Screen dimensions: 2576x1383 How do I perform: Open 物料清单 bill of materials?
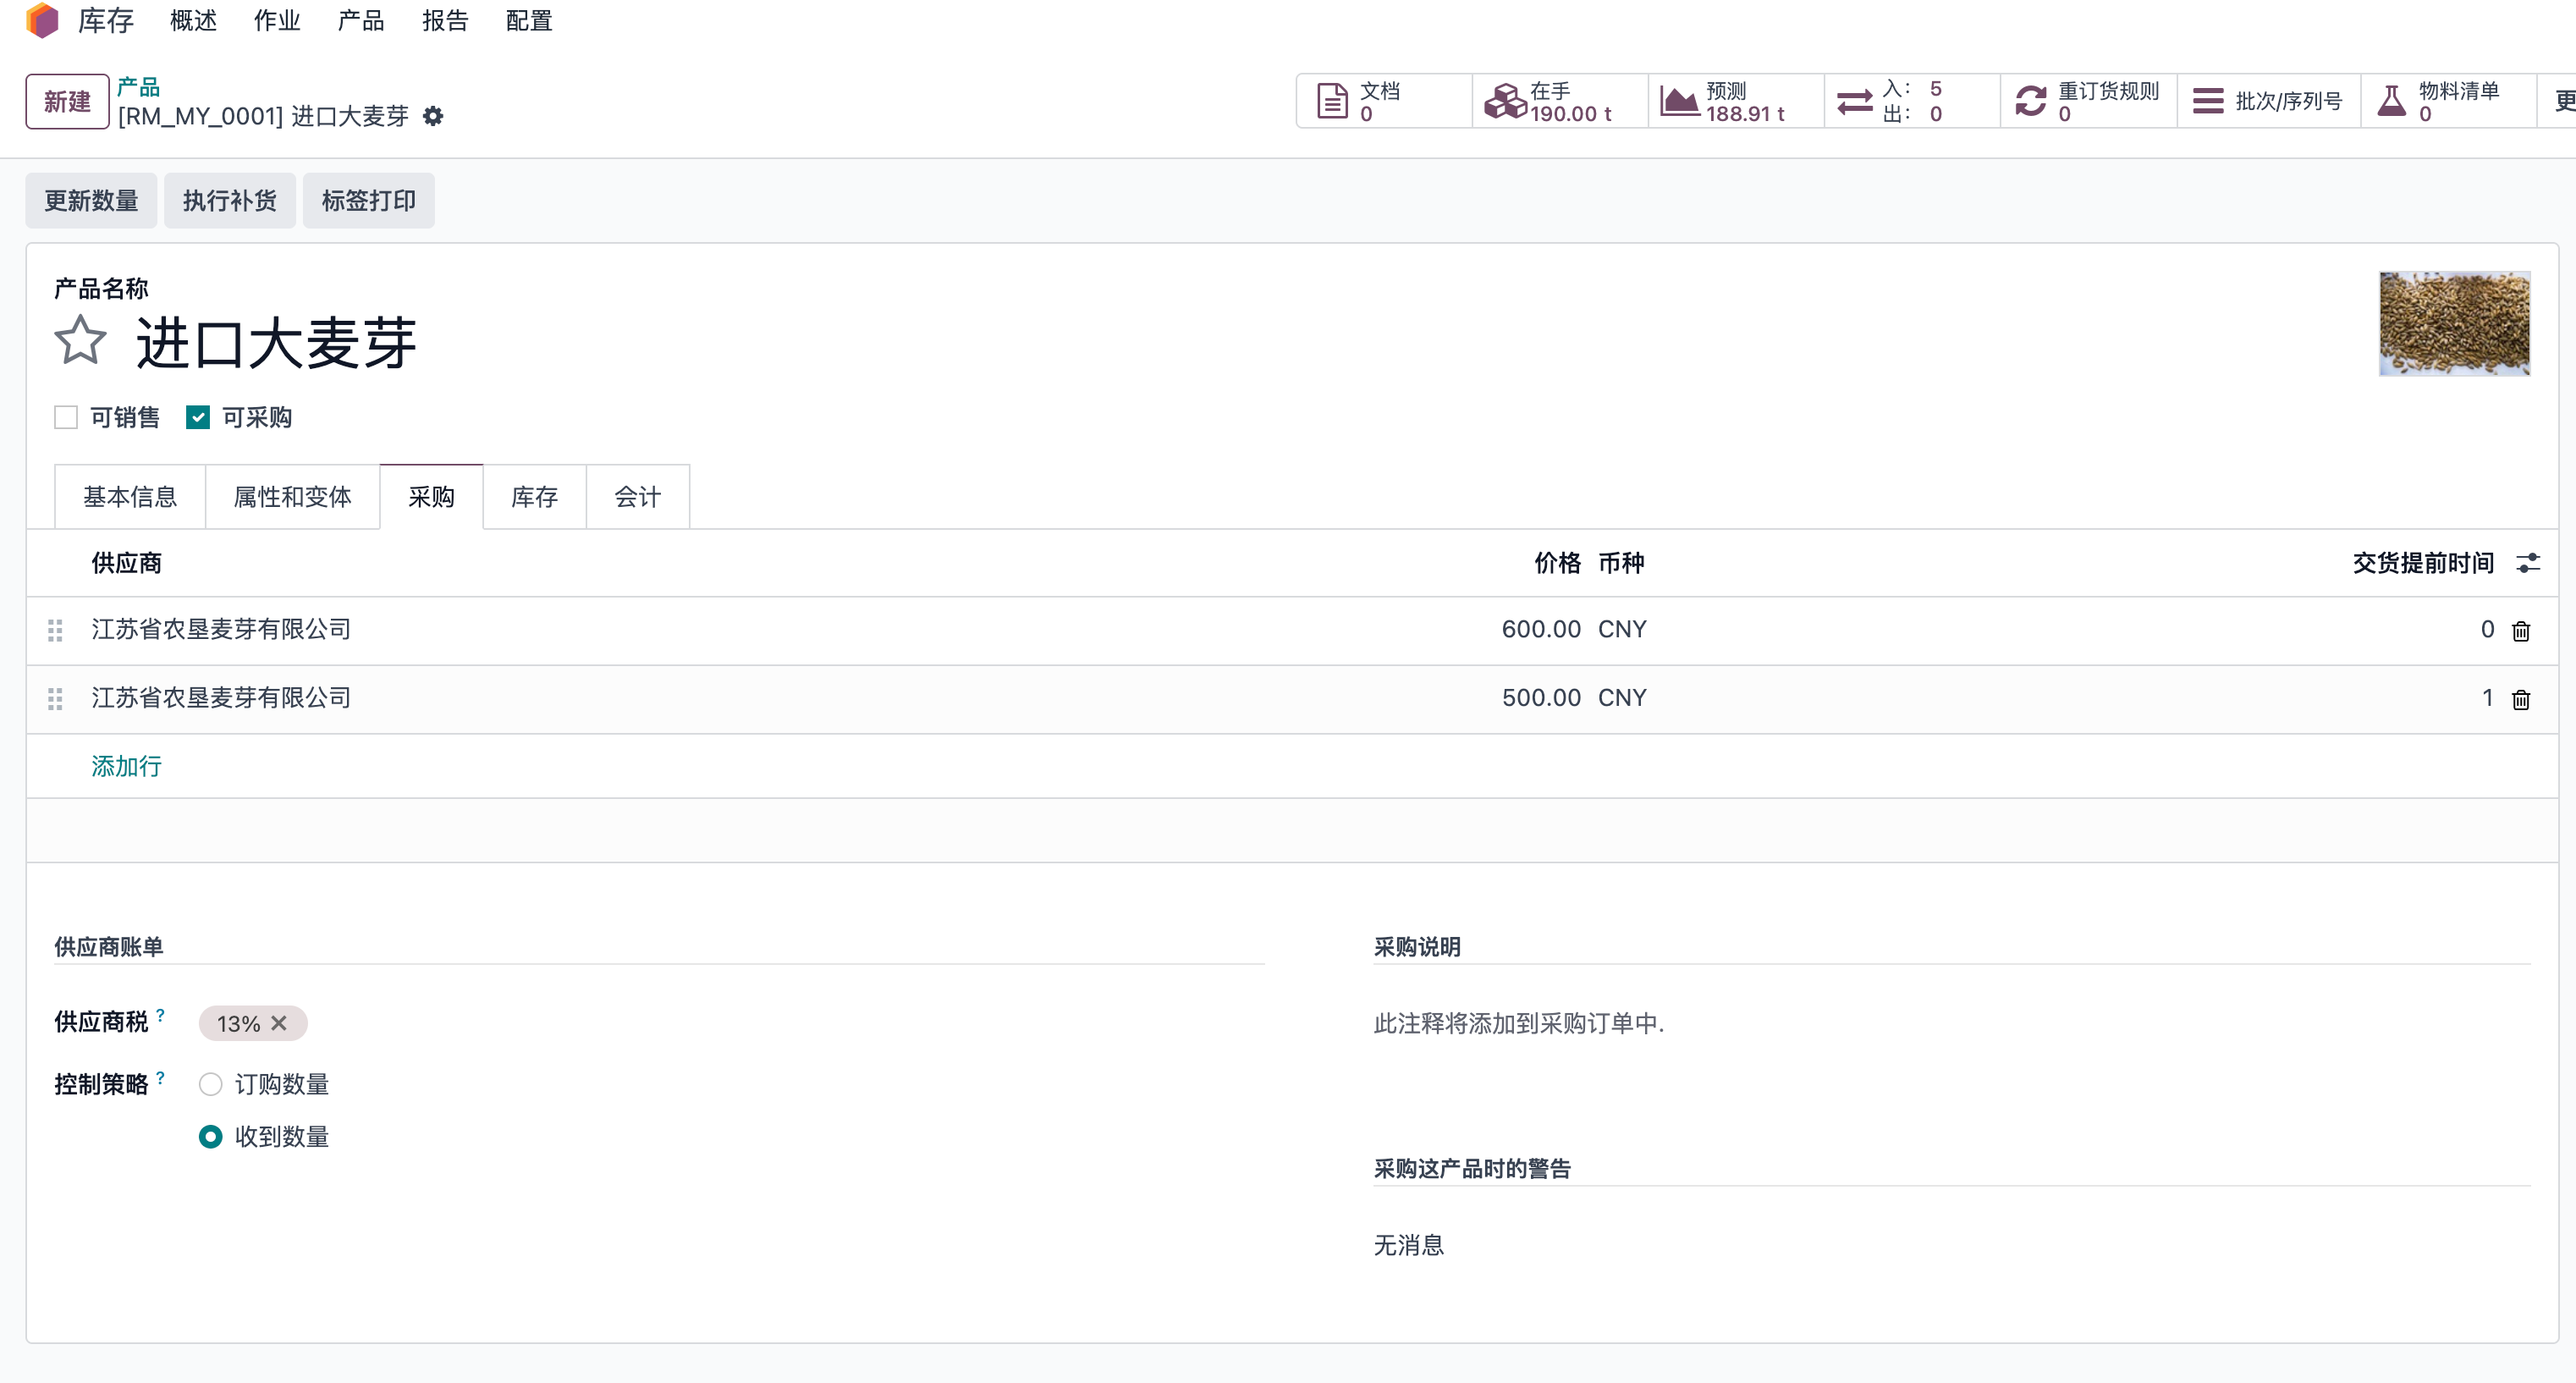pos(2449,101)
